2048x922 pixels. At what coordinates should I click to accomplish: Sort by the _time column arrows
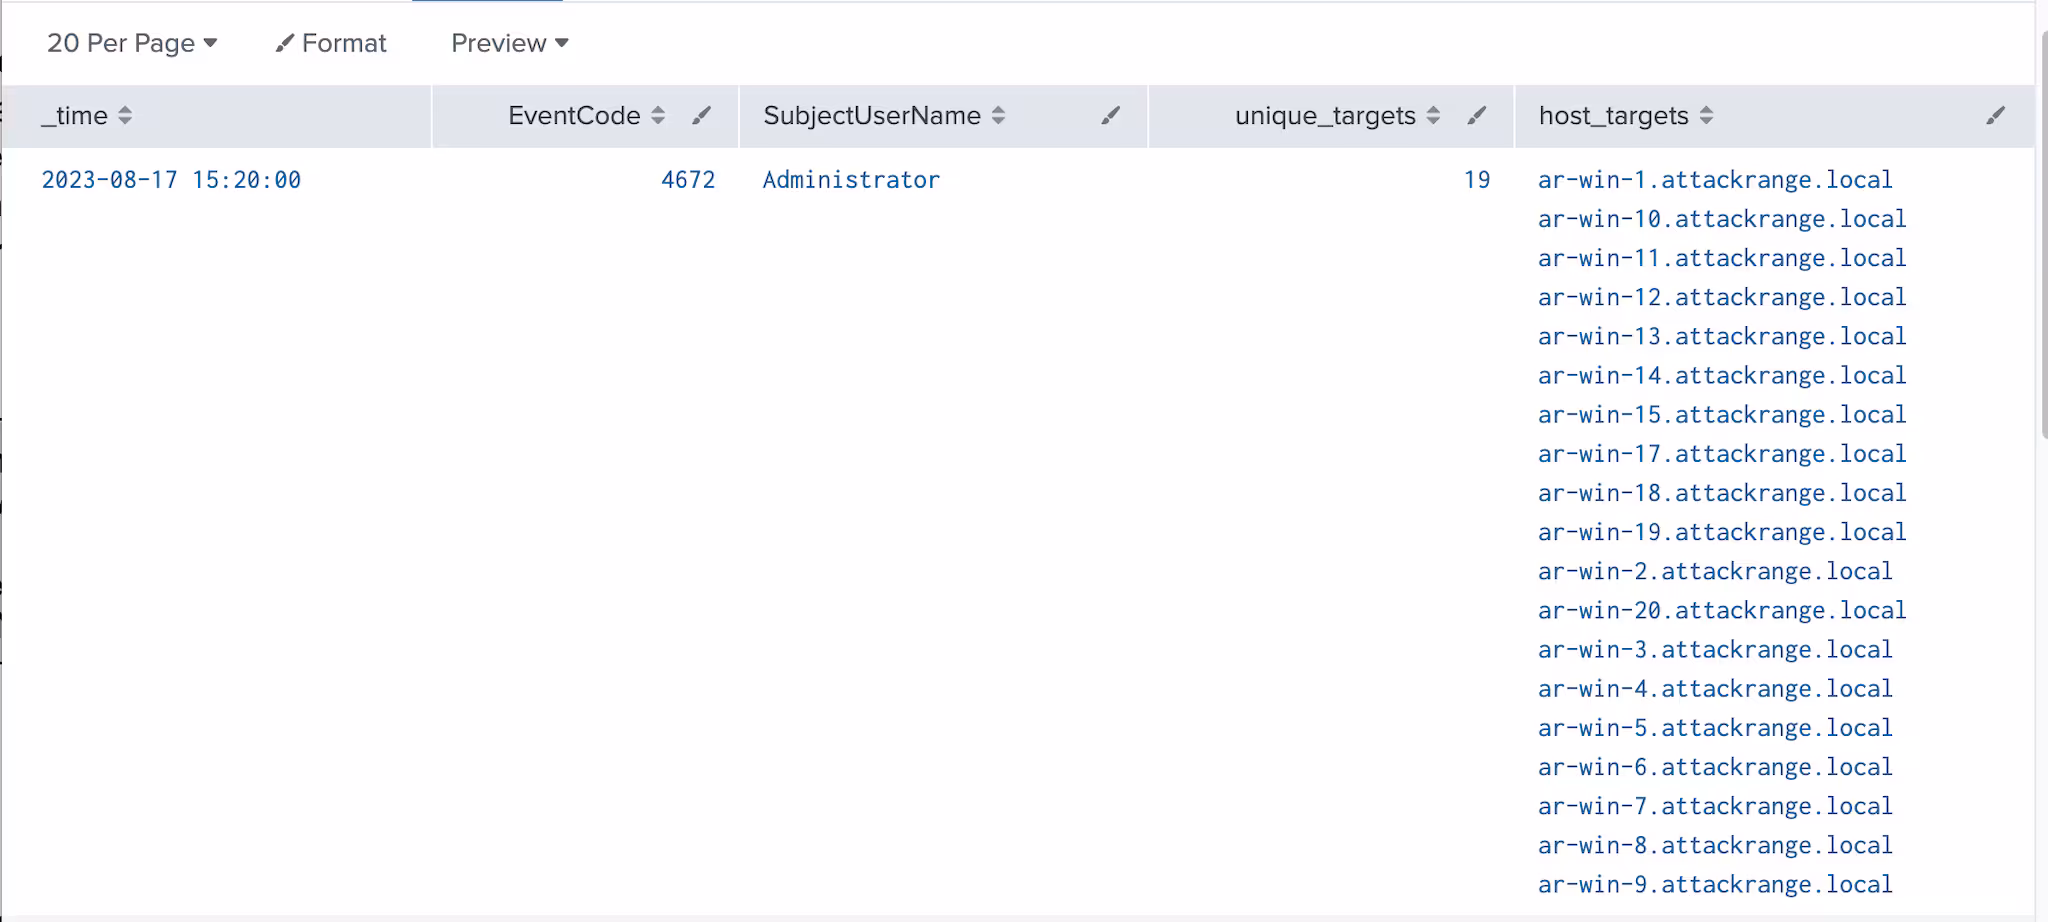click(125, 116)
